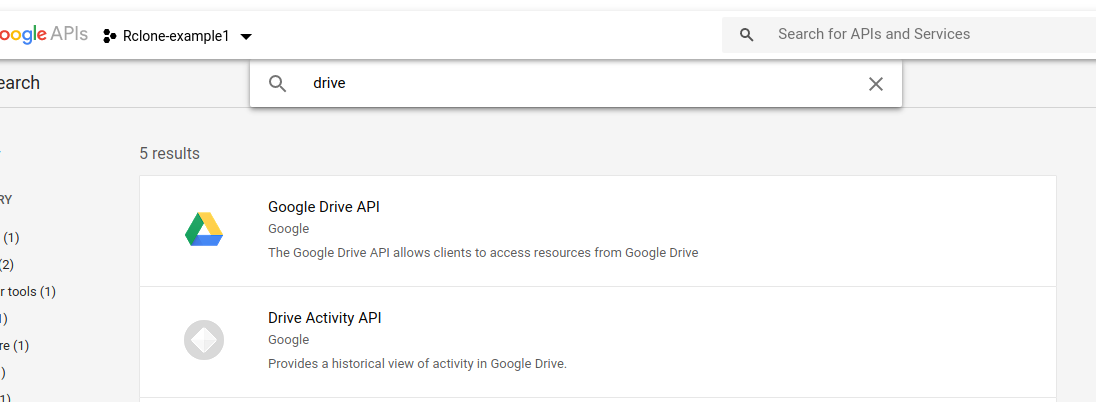1096x402 pixels.
Task: Open the Google APIs logo home link
Action: coord(43,34)
